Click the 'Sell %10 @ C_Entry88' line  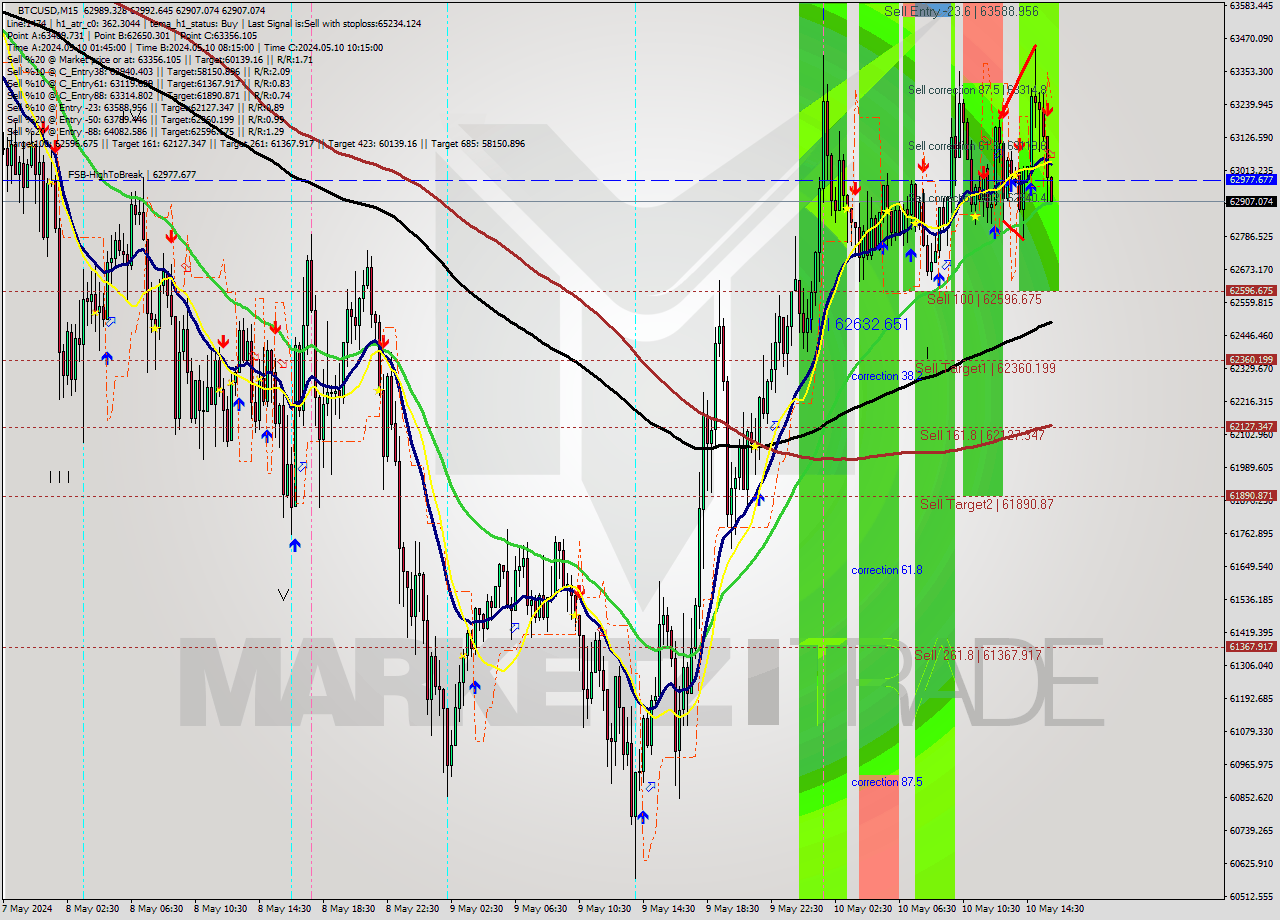(149, 96)
